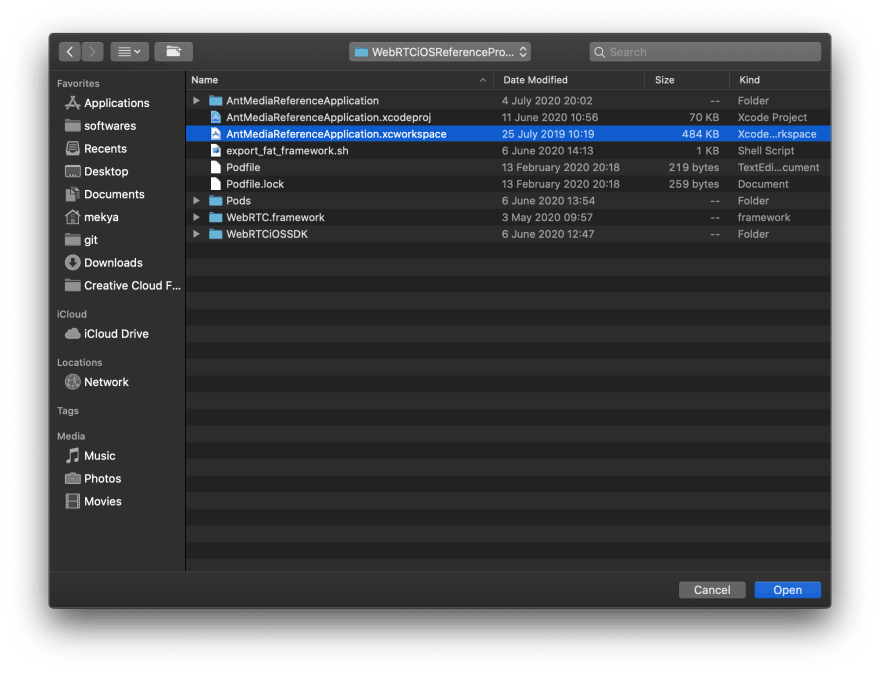Toggle the sort direction arrow in Name column
The width and height of the screenshot is (880, 673).
point(483,80)
